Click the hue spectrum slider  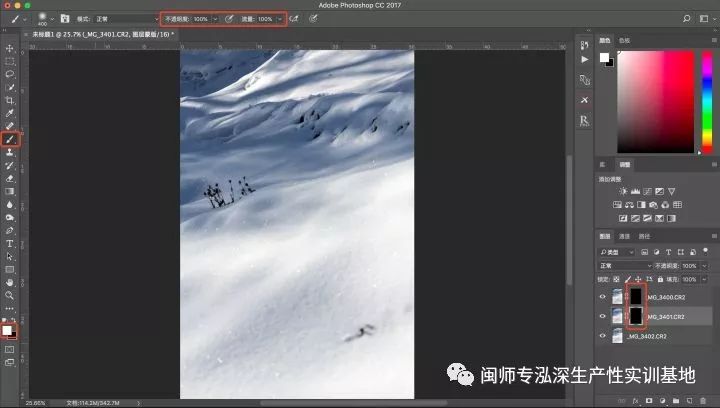pos(707,102)
